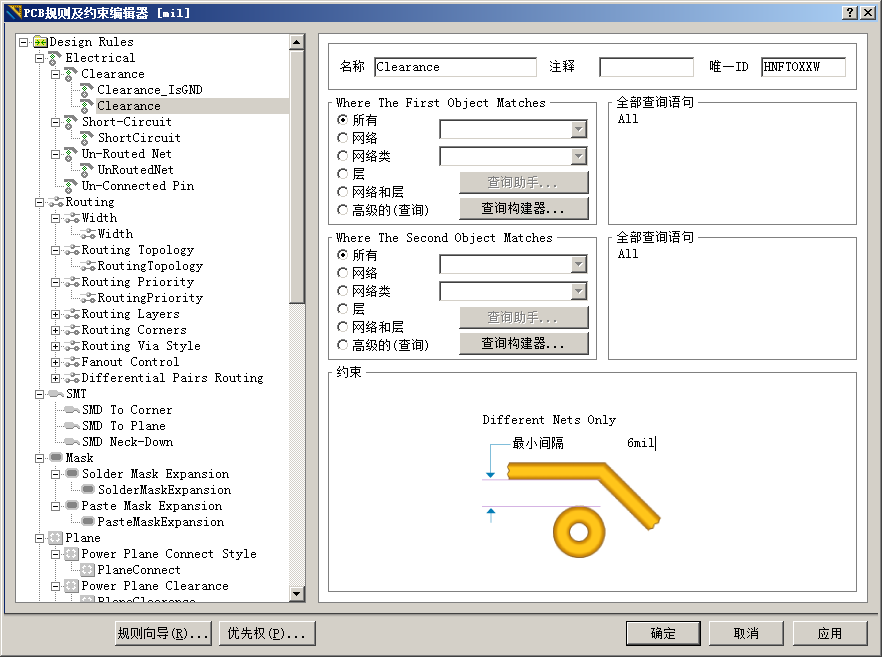Click the ShortCircuit rule icon
882x657 pixels.
(x=87, y=138)
